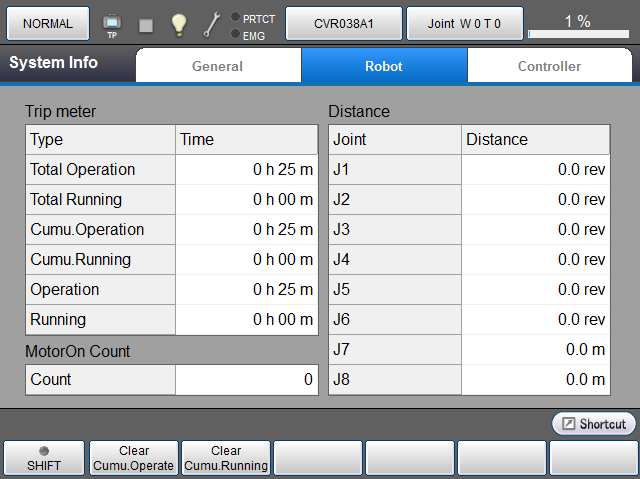Click the wrench maintenance icon
This screenshot has width=640, height=479.
point(211,24)
